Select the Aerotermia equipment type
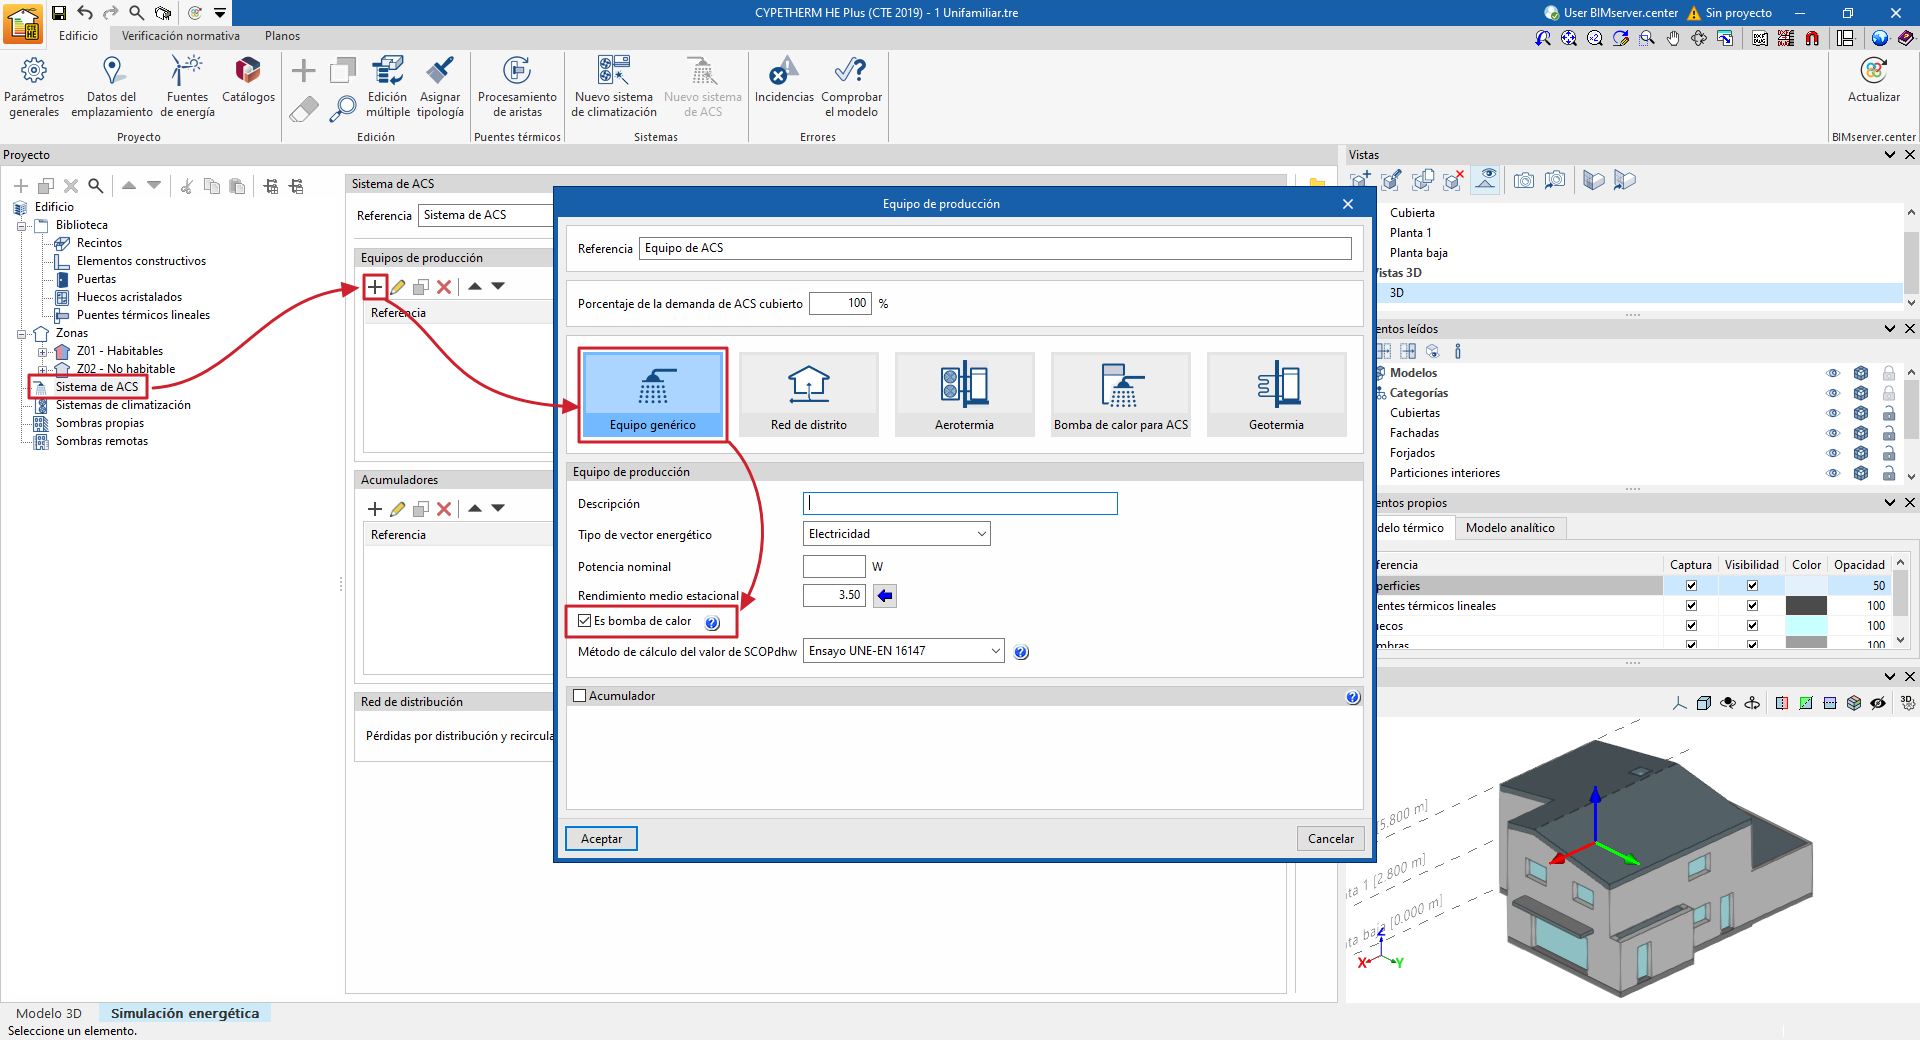 tap(964, 394)
